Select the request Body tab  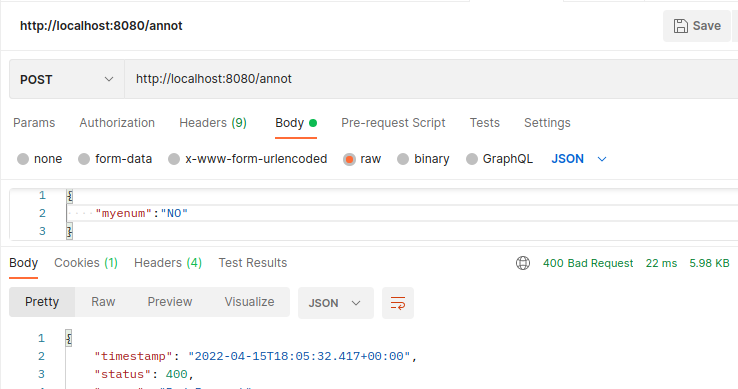[296, 123]
